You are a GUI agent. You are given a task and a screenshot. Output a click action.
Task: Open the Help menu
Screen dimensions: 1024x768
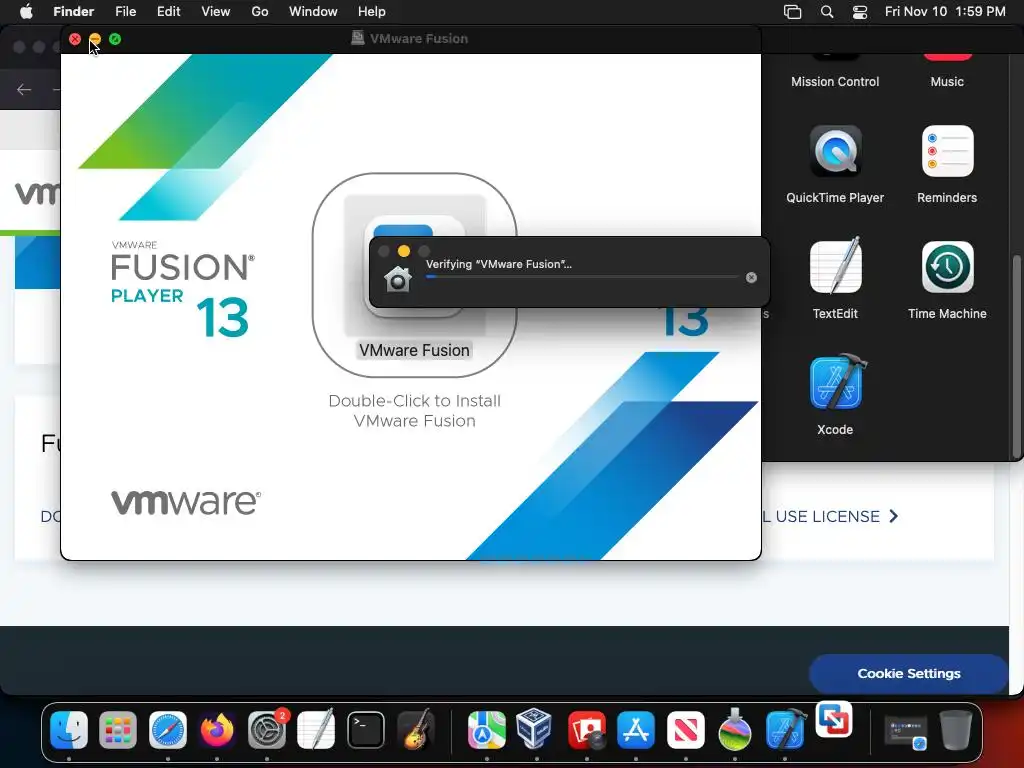(372, 12)
